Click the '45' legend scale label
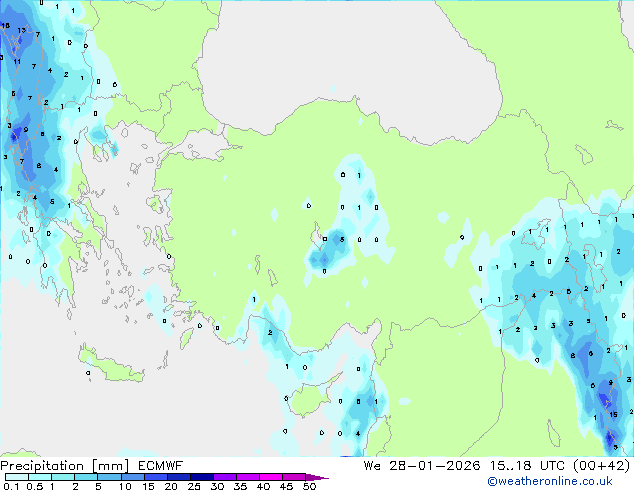 (x=286, y=486)
